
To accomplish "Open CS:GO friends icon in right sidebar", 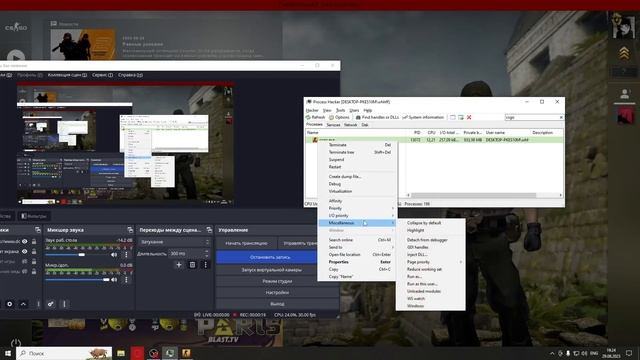I will click(x=624, y=94).
